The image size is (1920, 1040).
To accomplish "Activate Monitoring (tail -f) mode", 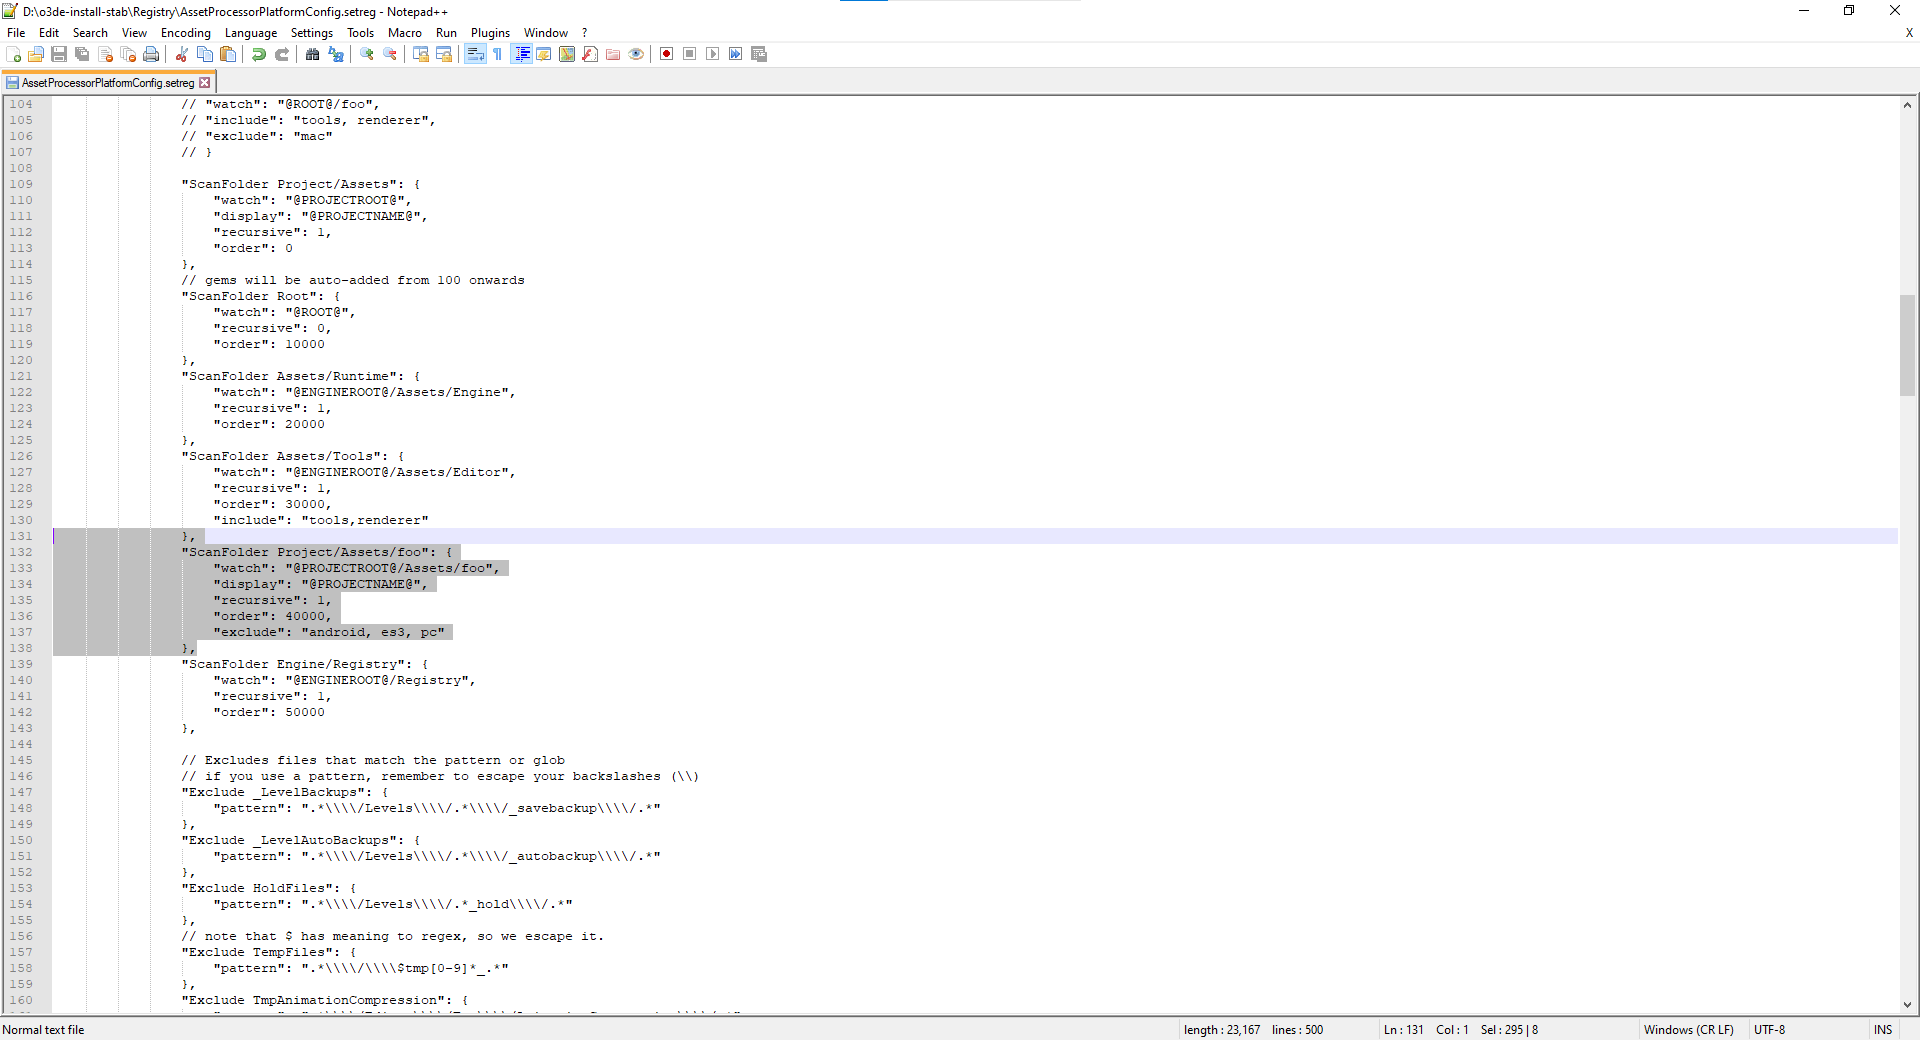I will pos(637,54).
